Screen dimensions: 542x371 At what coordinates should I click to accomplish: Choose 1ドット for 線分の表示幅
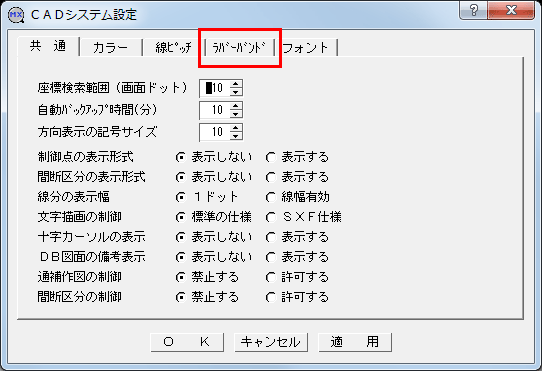(207, 197)
